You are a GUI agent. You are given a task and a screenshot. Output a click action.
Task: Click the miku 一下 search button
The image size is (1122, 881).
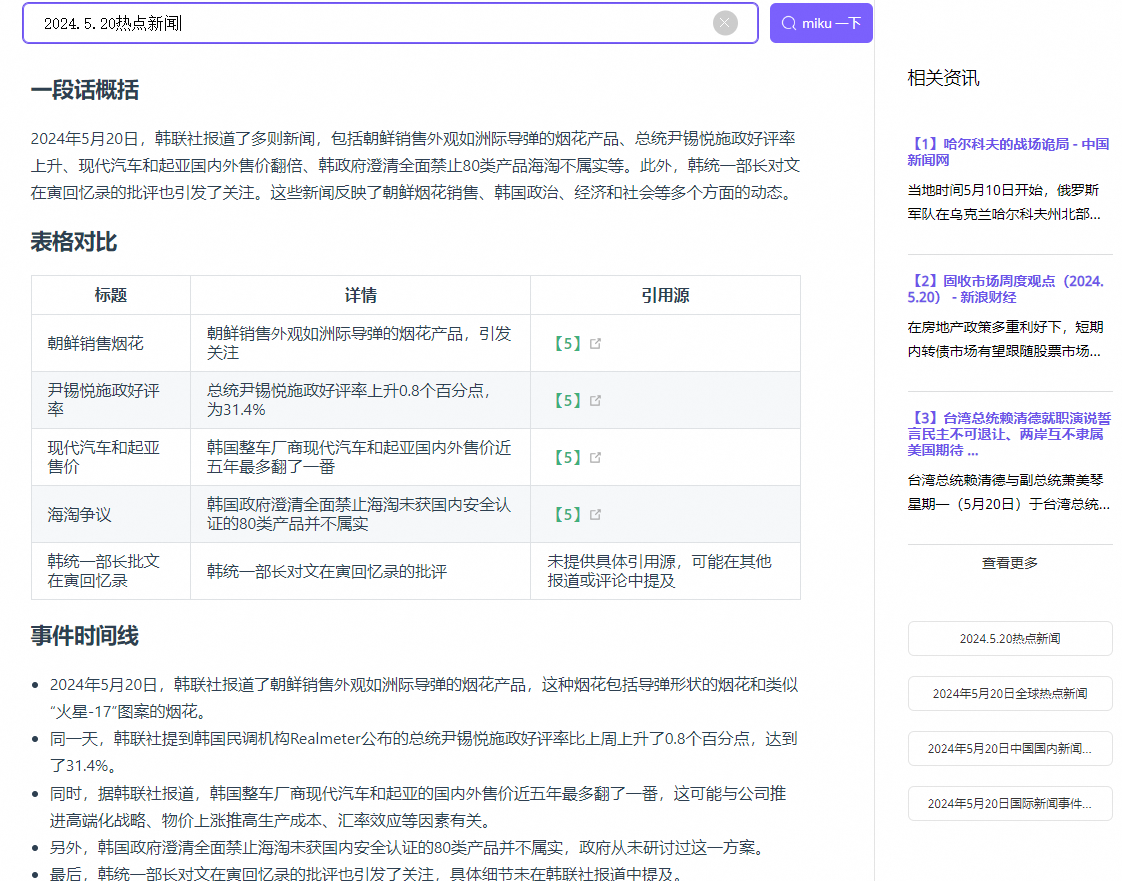[x=821, y=23]
